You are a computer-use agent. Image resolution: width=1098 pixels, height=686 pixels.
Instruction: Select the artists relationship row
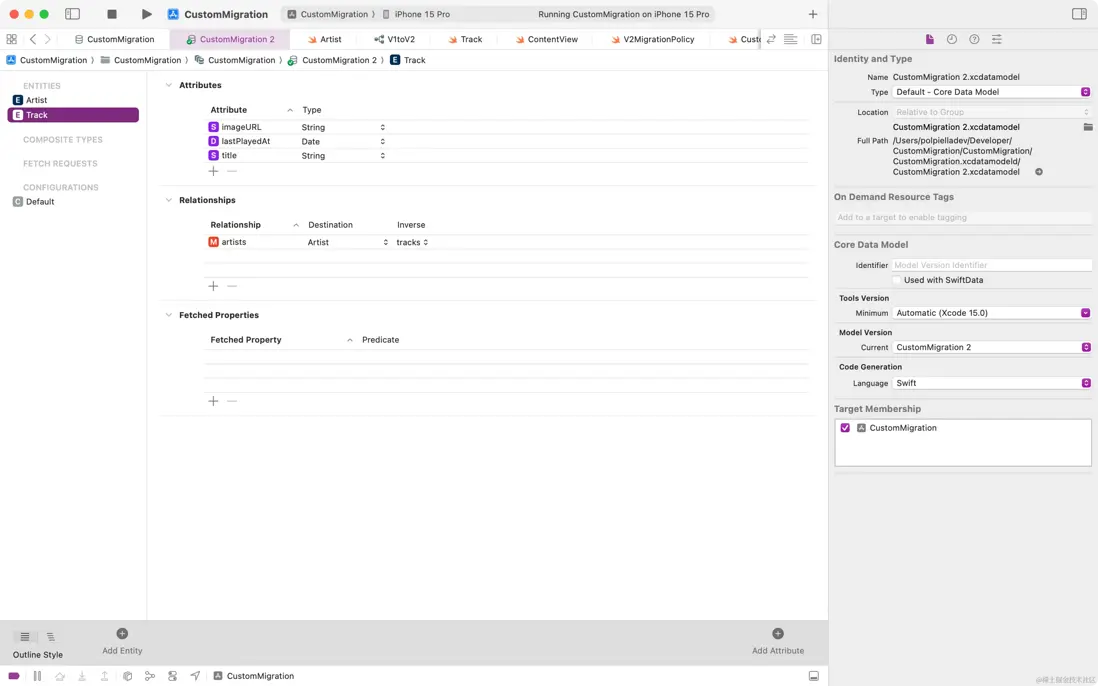tap(506, 242)
